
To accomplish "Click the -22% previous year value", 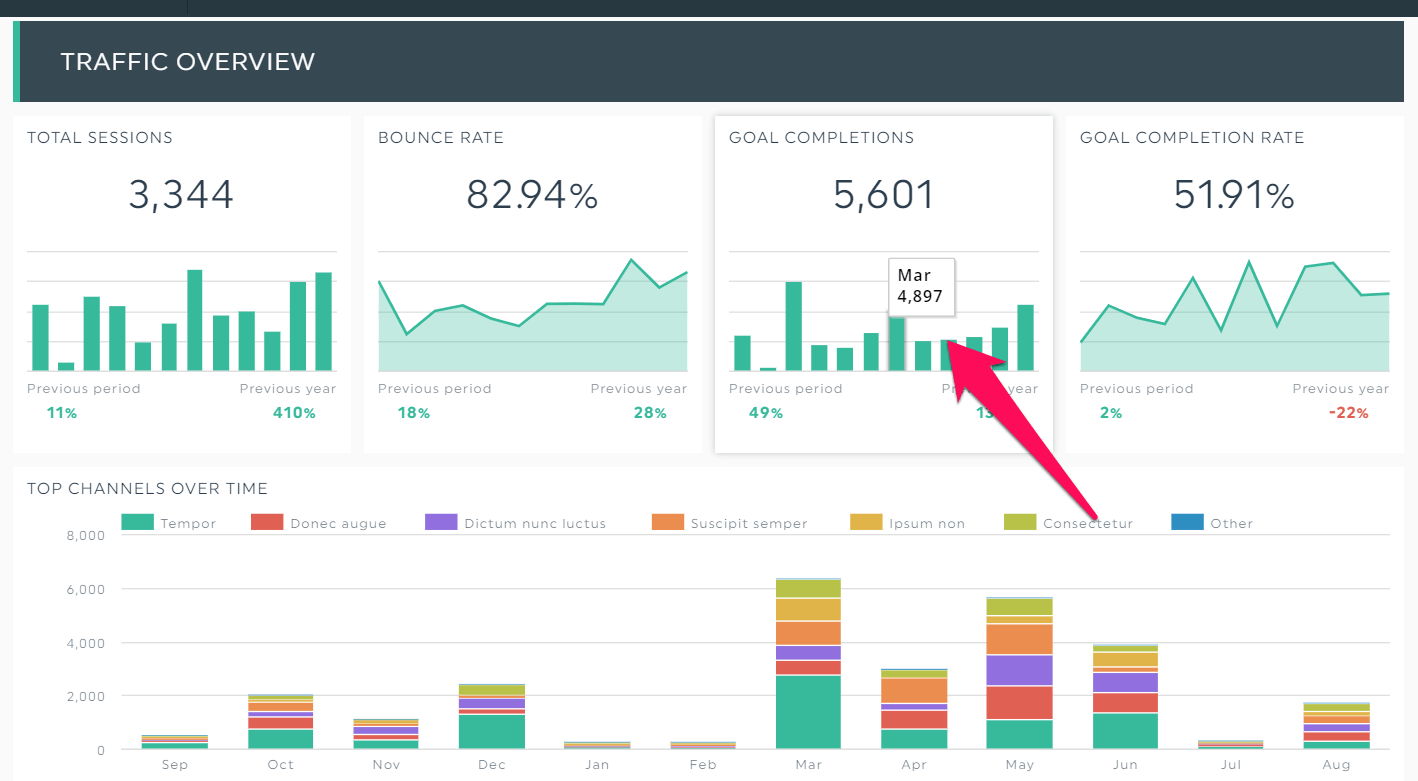I will (x=1347, y=413).
